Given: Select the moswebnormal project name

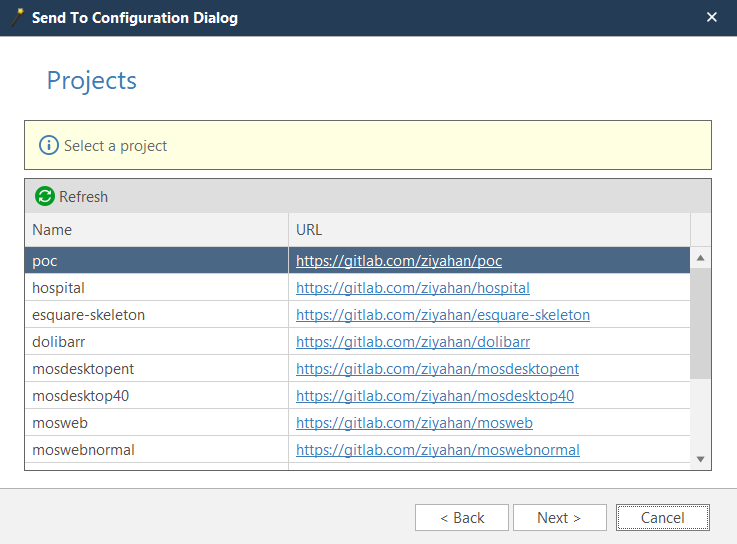Looking at the screenshot, I should [83, 450].
